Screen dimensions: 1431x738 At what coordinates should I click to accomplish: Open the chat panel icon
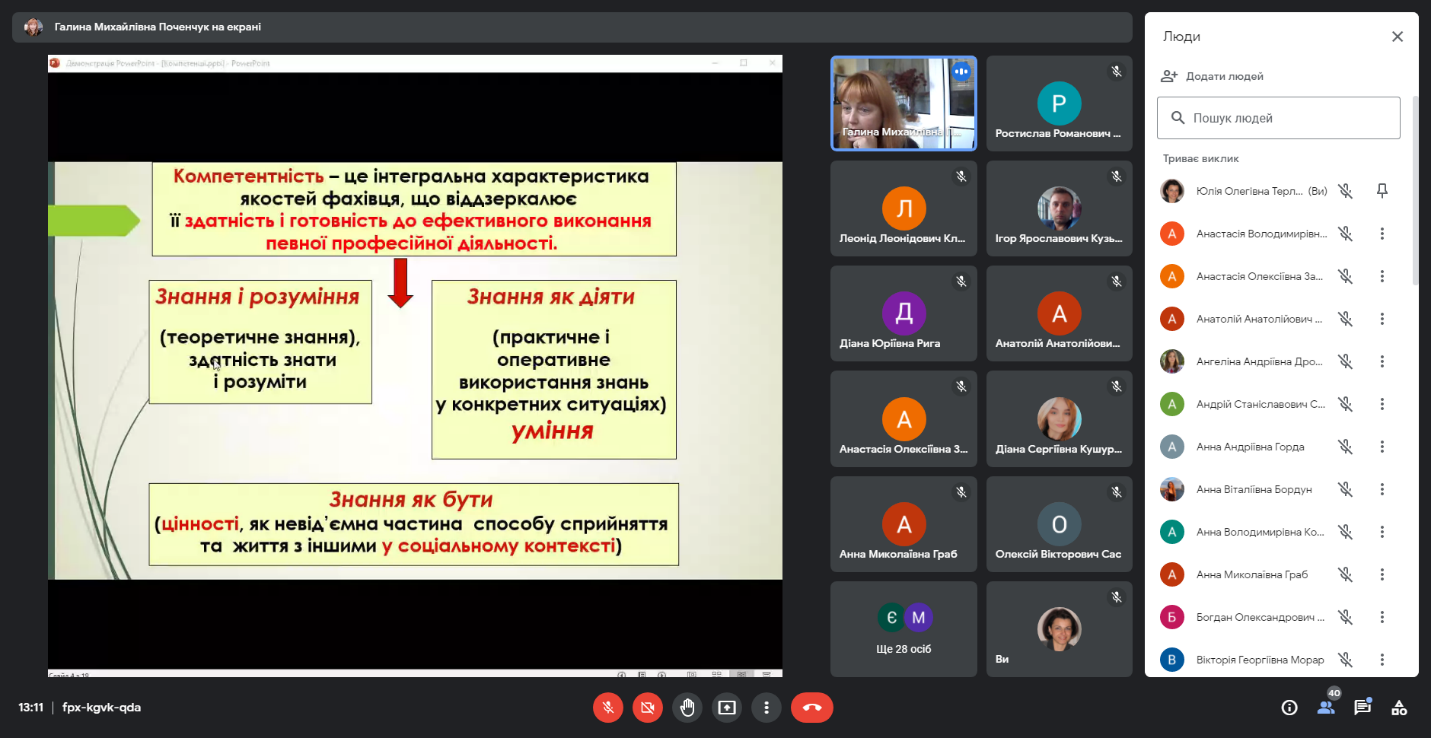[x=1362, y=708]
